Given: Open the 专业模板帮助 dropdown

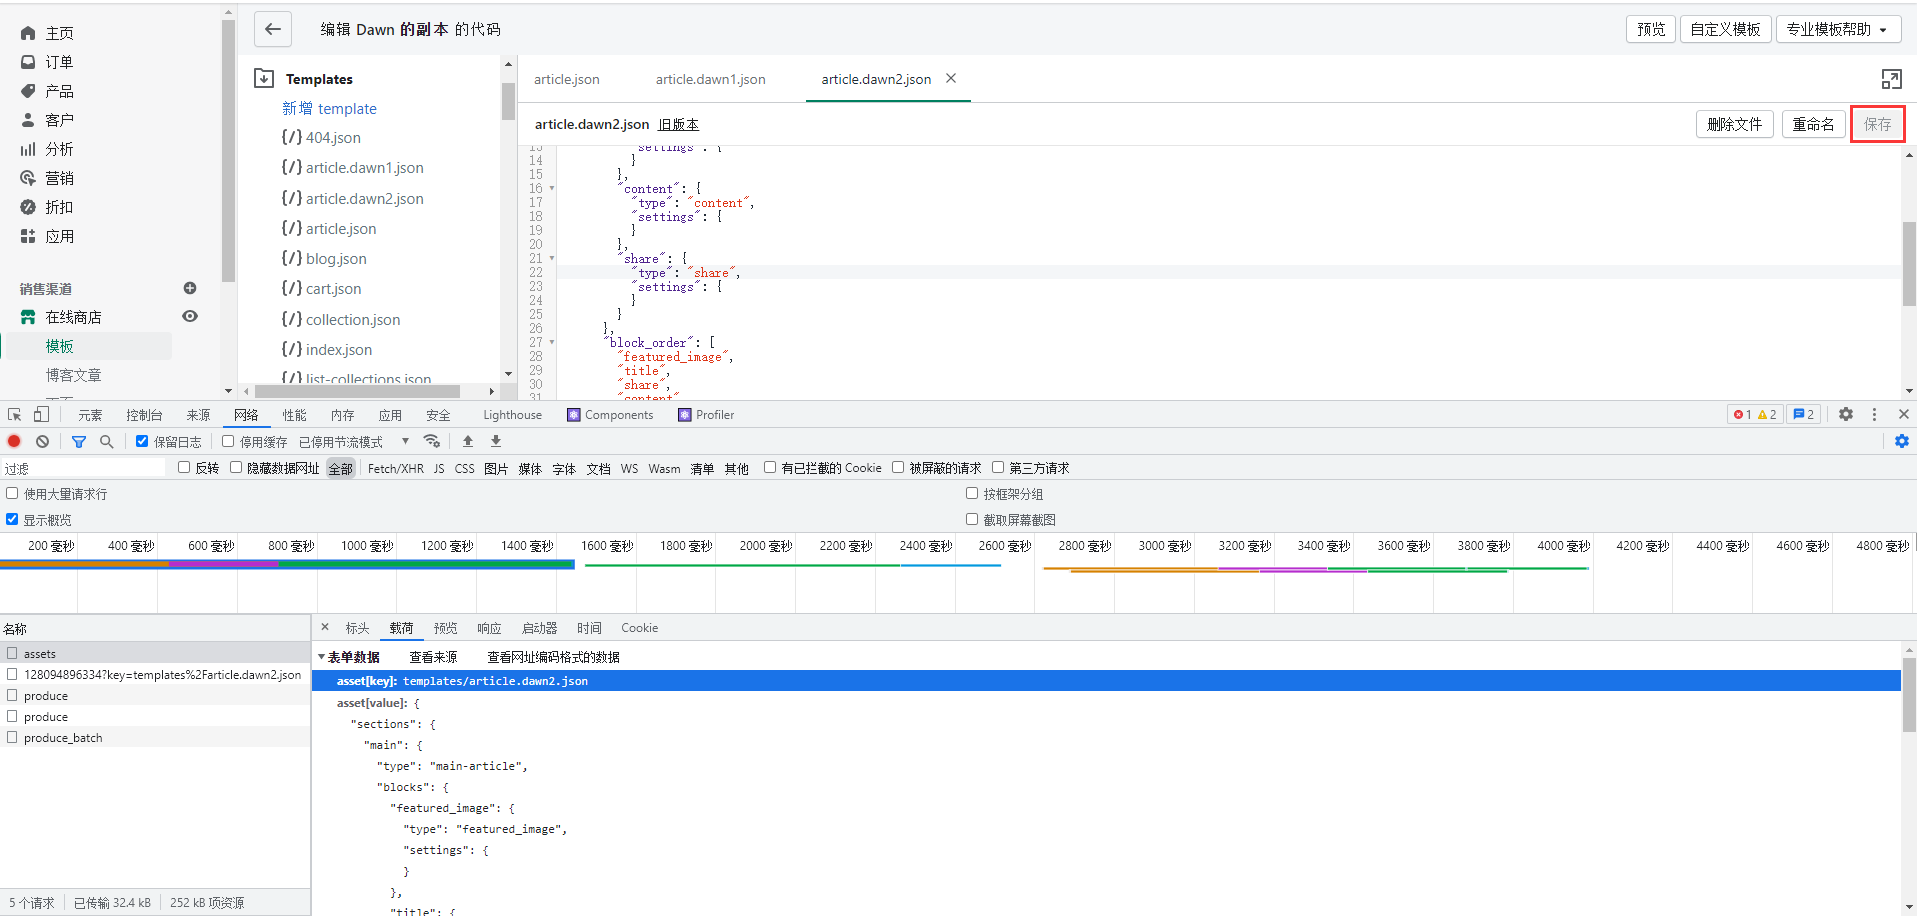Looking at the screenshot, I should click(1837, 29).
